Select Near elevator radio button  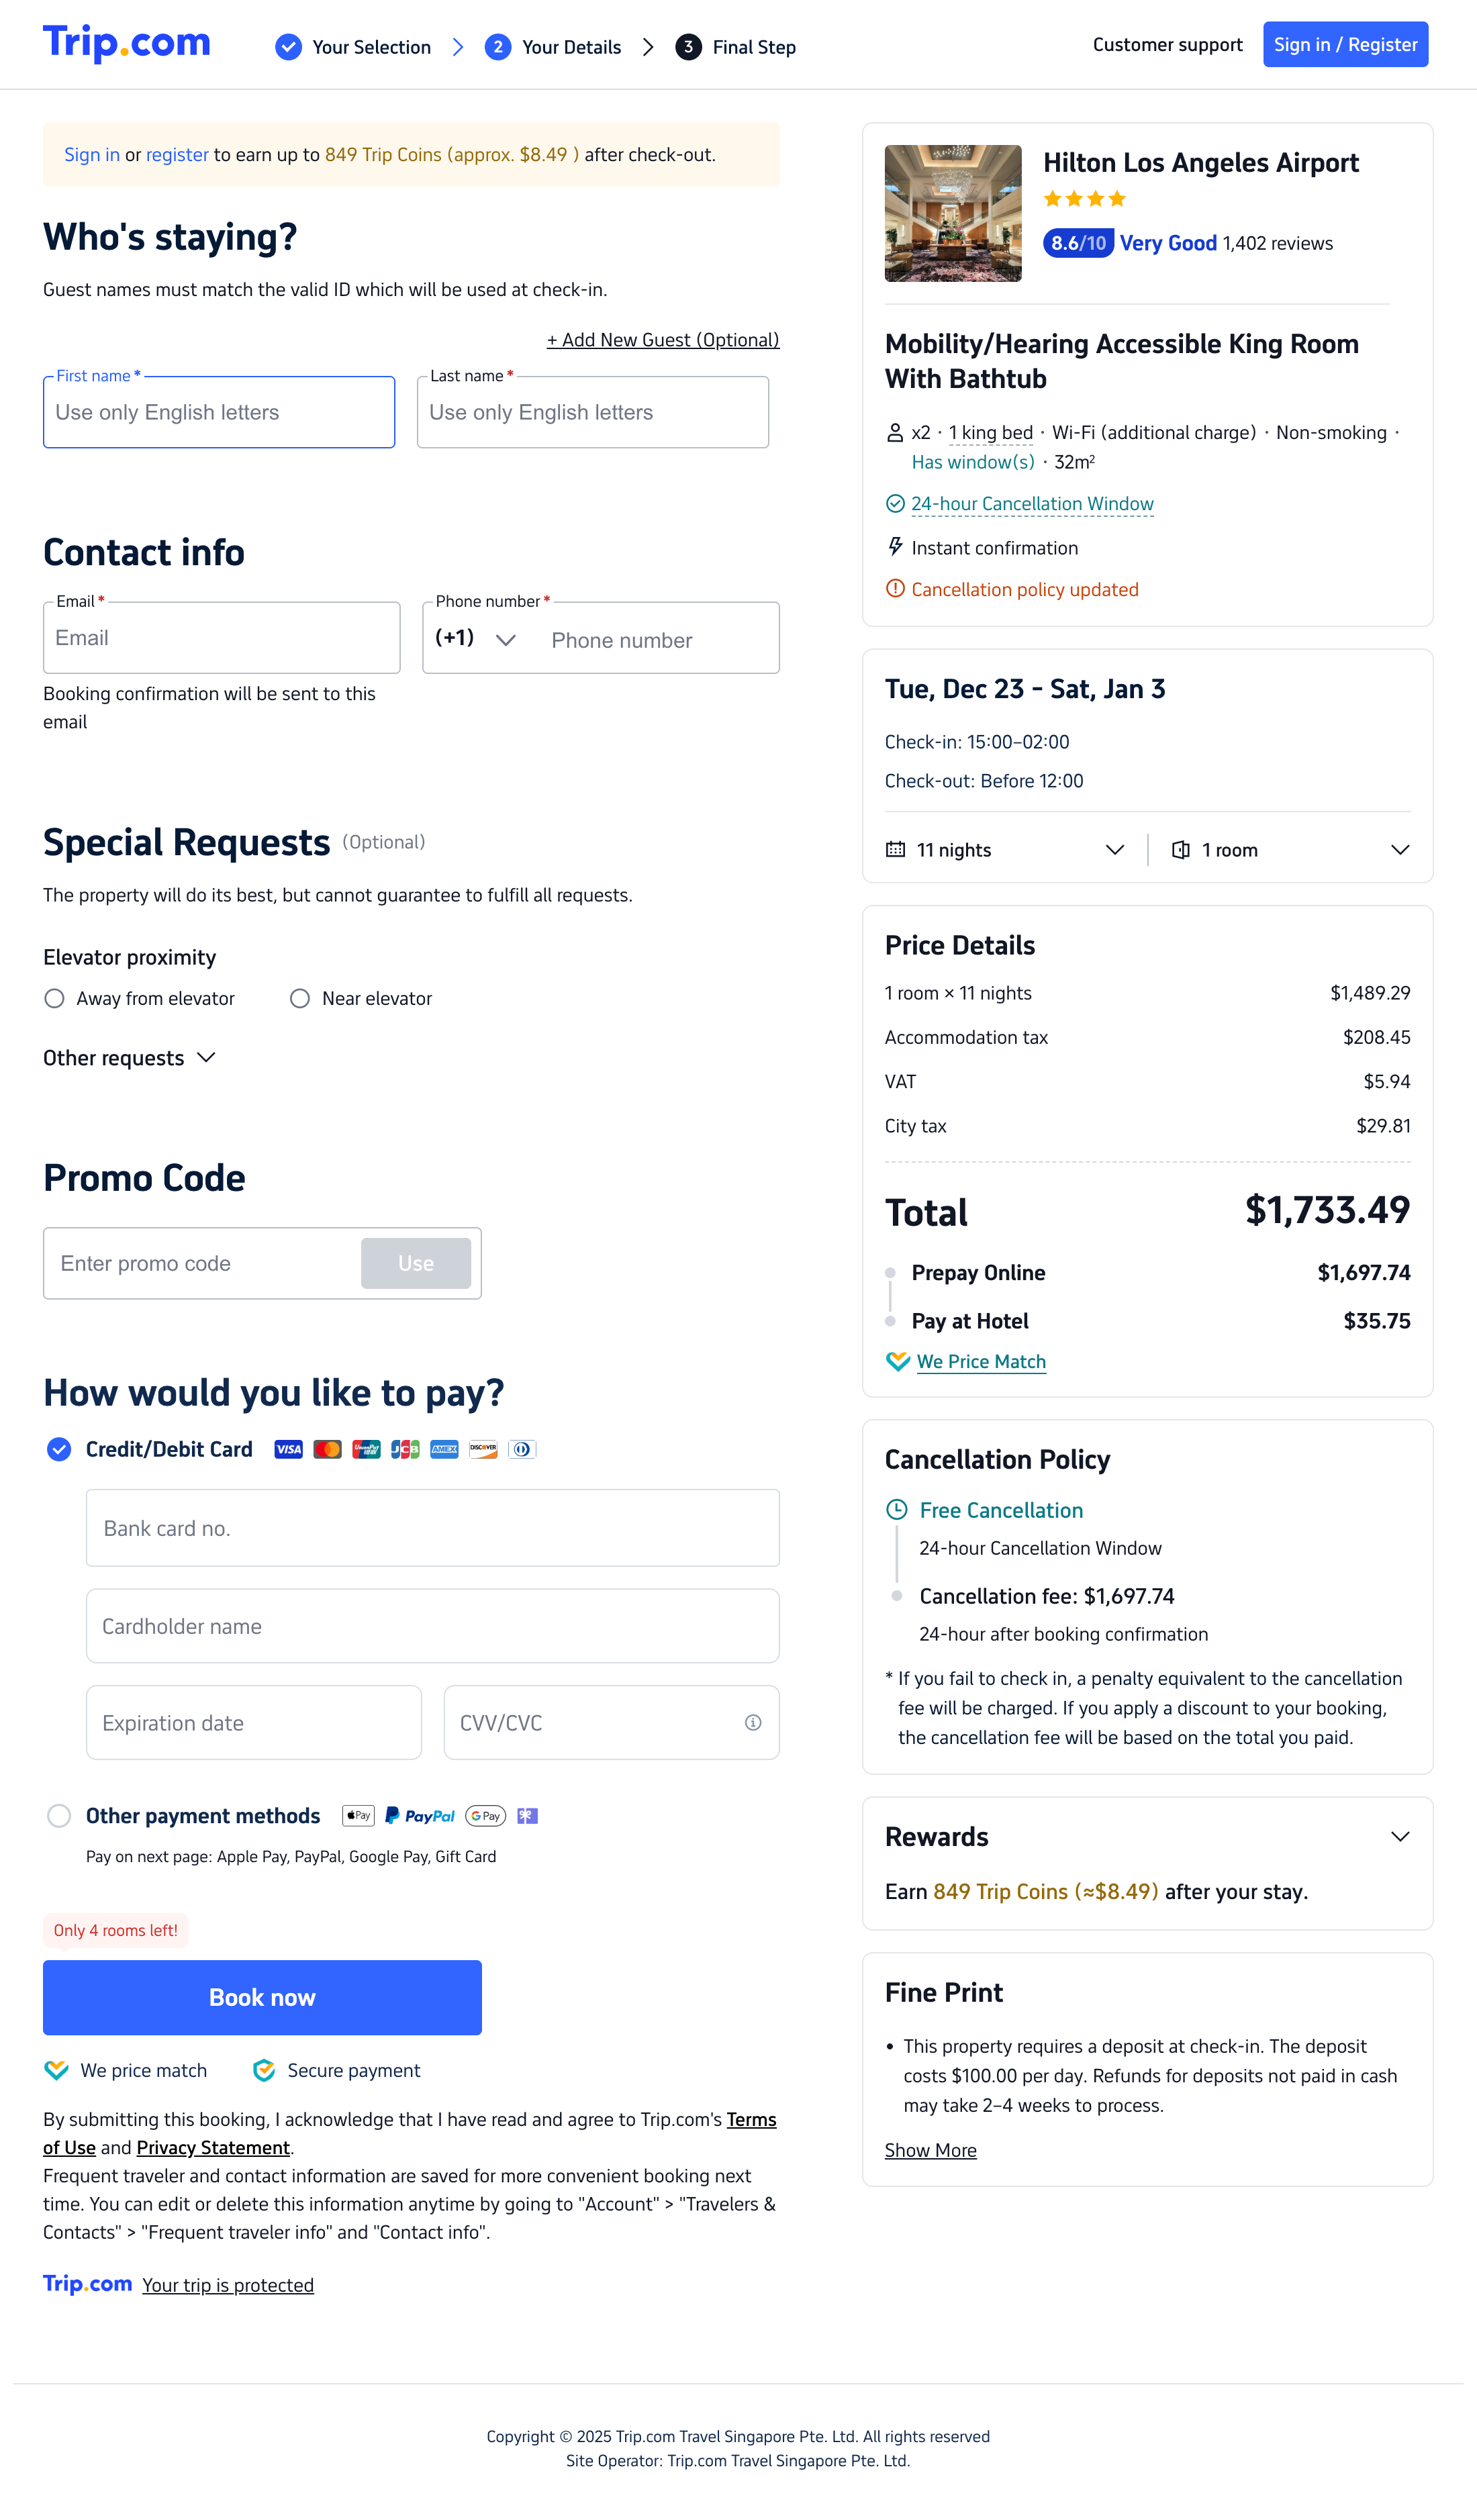300,999
